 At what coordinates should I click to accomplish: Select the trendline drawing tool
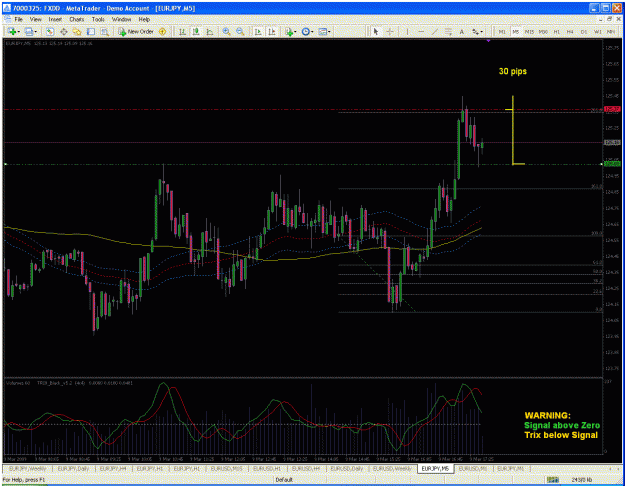point(435,31)
